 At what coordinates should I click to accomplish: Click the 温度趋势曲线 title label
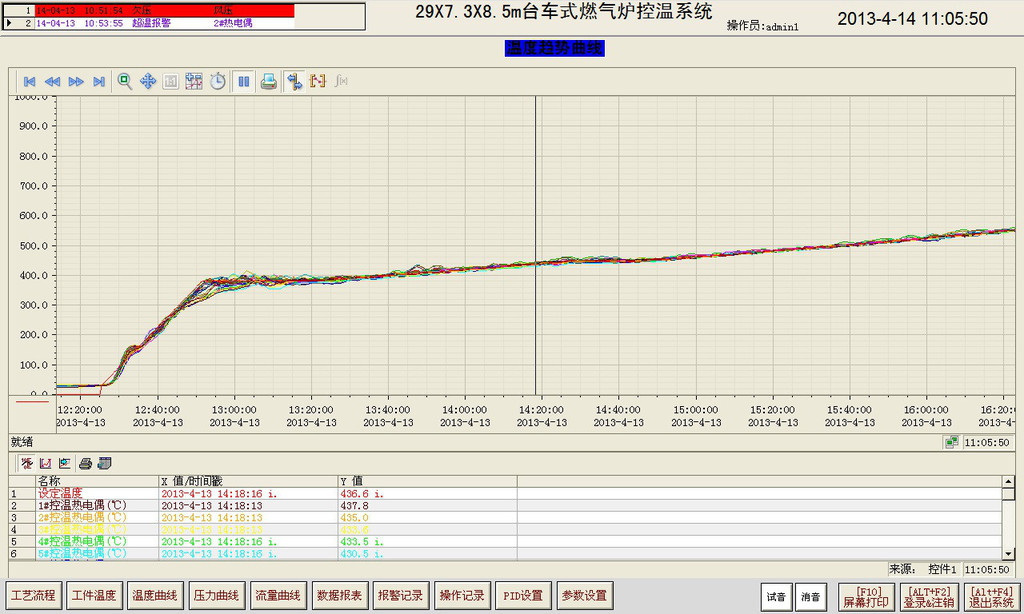click(554, 48)
